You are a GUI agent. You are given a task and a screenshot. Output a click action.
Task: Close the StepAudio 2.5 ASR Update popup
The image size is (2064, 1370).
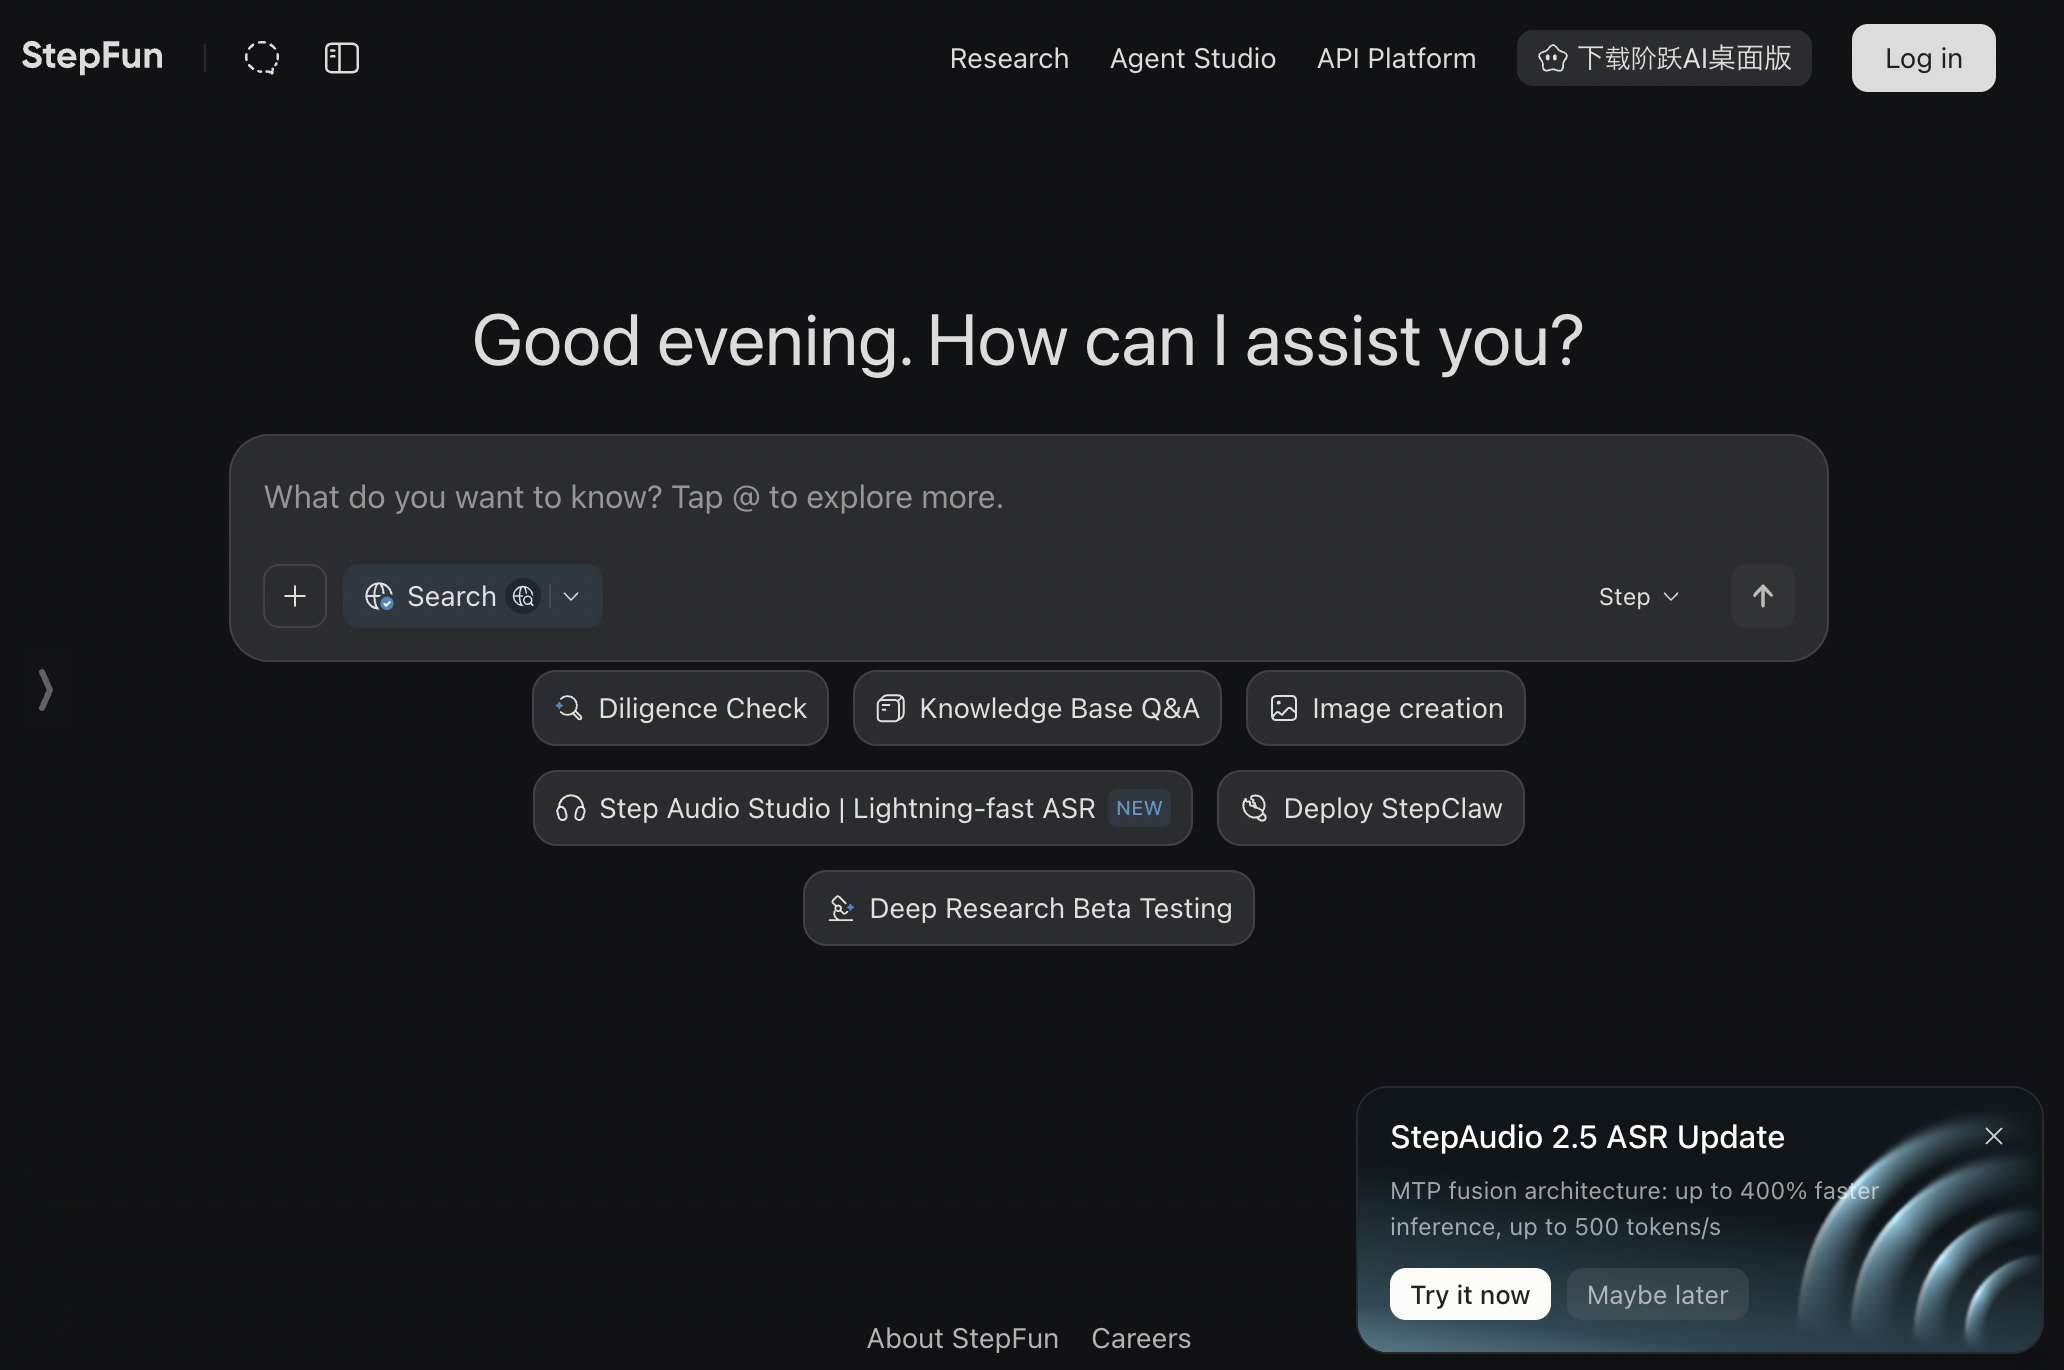pos(1994,1136)
